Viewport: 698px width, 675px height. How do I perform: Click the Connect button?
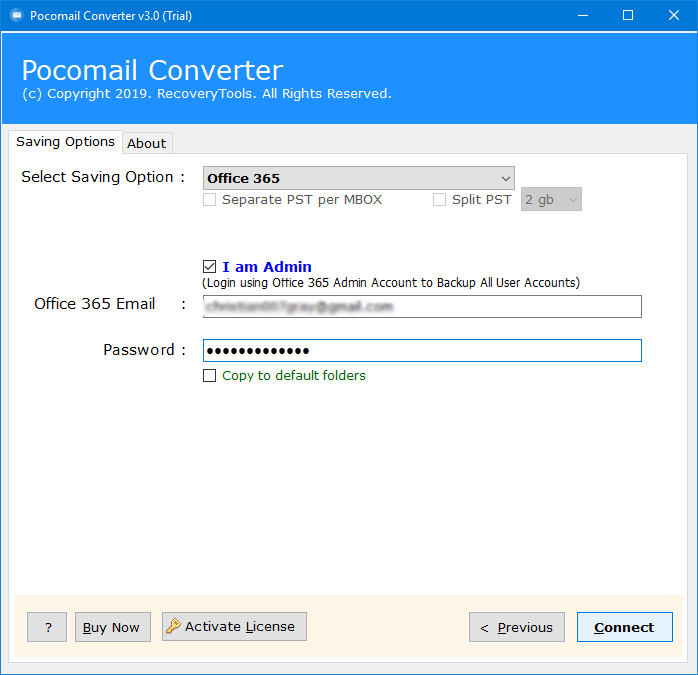pos(625,627)
